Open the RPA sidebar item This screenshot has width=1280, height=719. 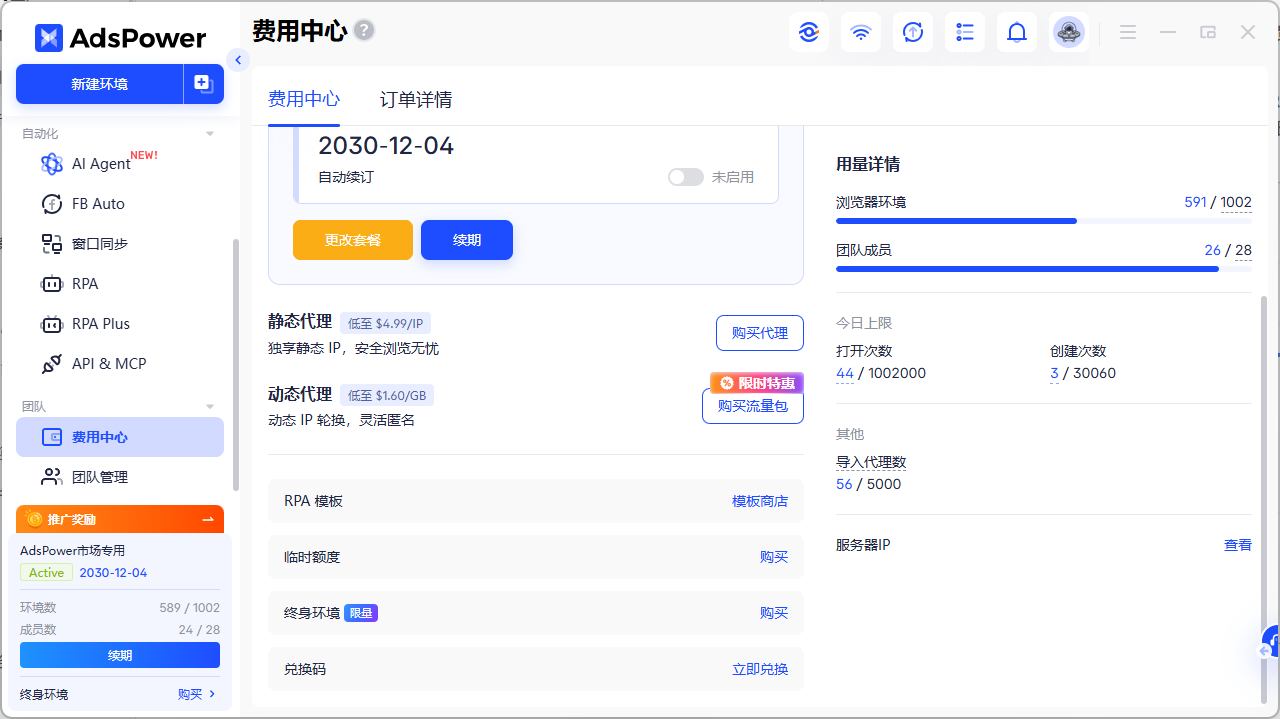click(120, 283)
